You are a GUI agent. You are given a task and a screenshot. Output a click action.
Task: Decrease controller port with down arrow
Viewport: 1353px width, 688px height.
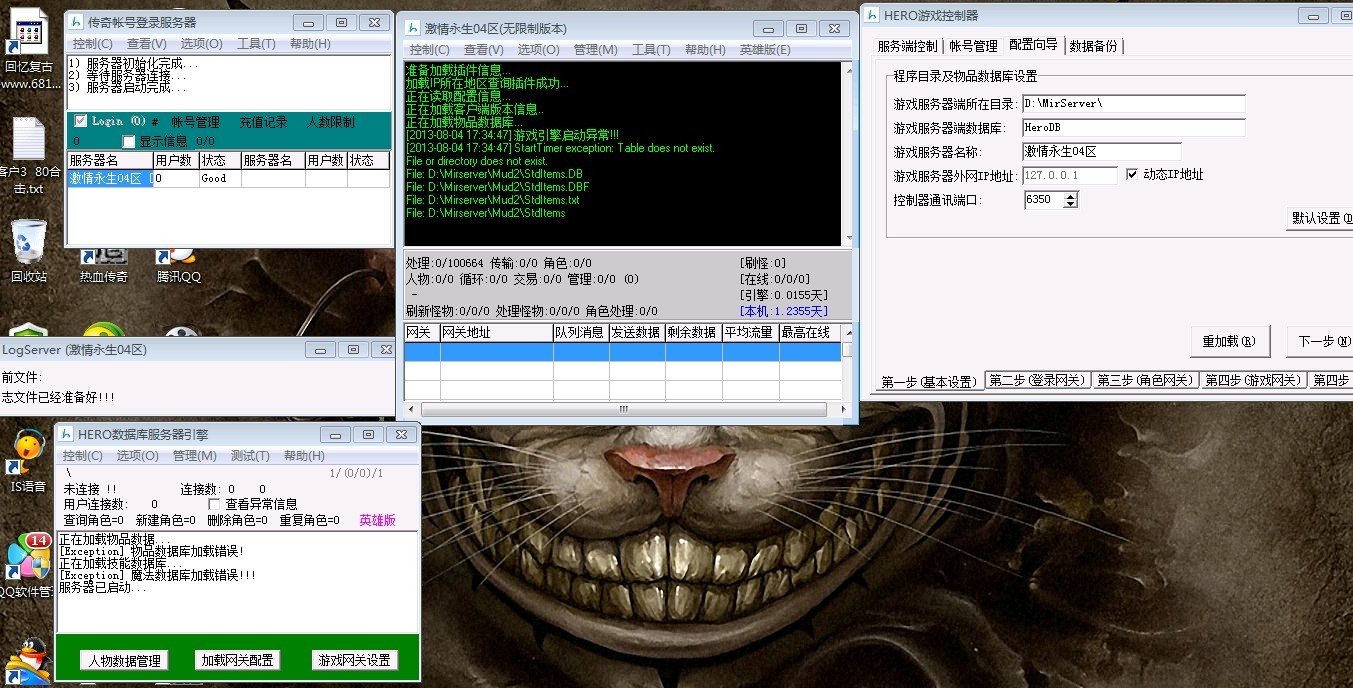coord(1071,204)
